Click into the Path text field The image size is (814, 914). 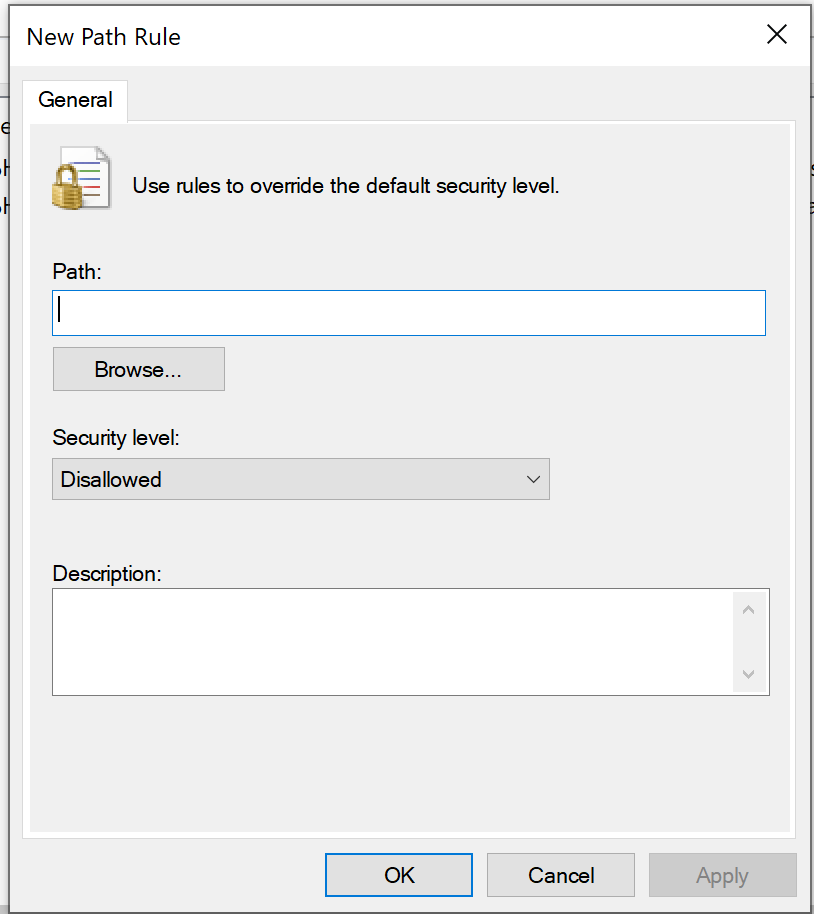click(408, 312)
